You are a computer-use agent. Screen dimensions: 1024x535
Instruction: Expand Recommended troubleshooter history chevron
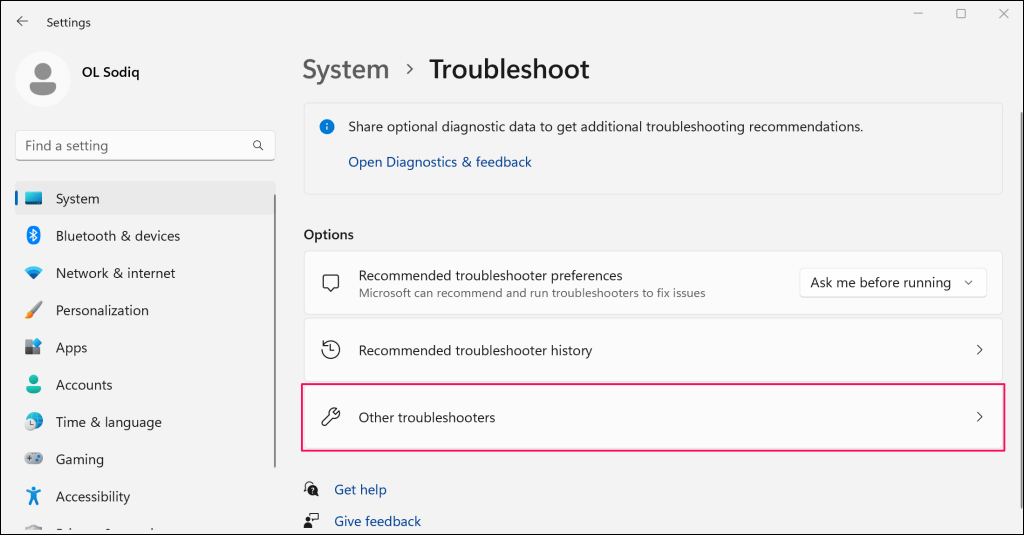979,350
